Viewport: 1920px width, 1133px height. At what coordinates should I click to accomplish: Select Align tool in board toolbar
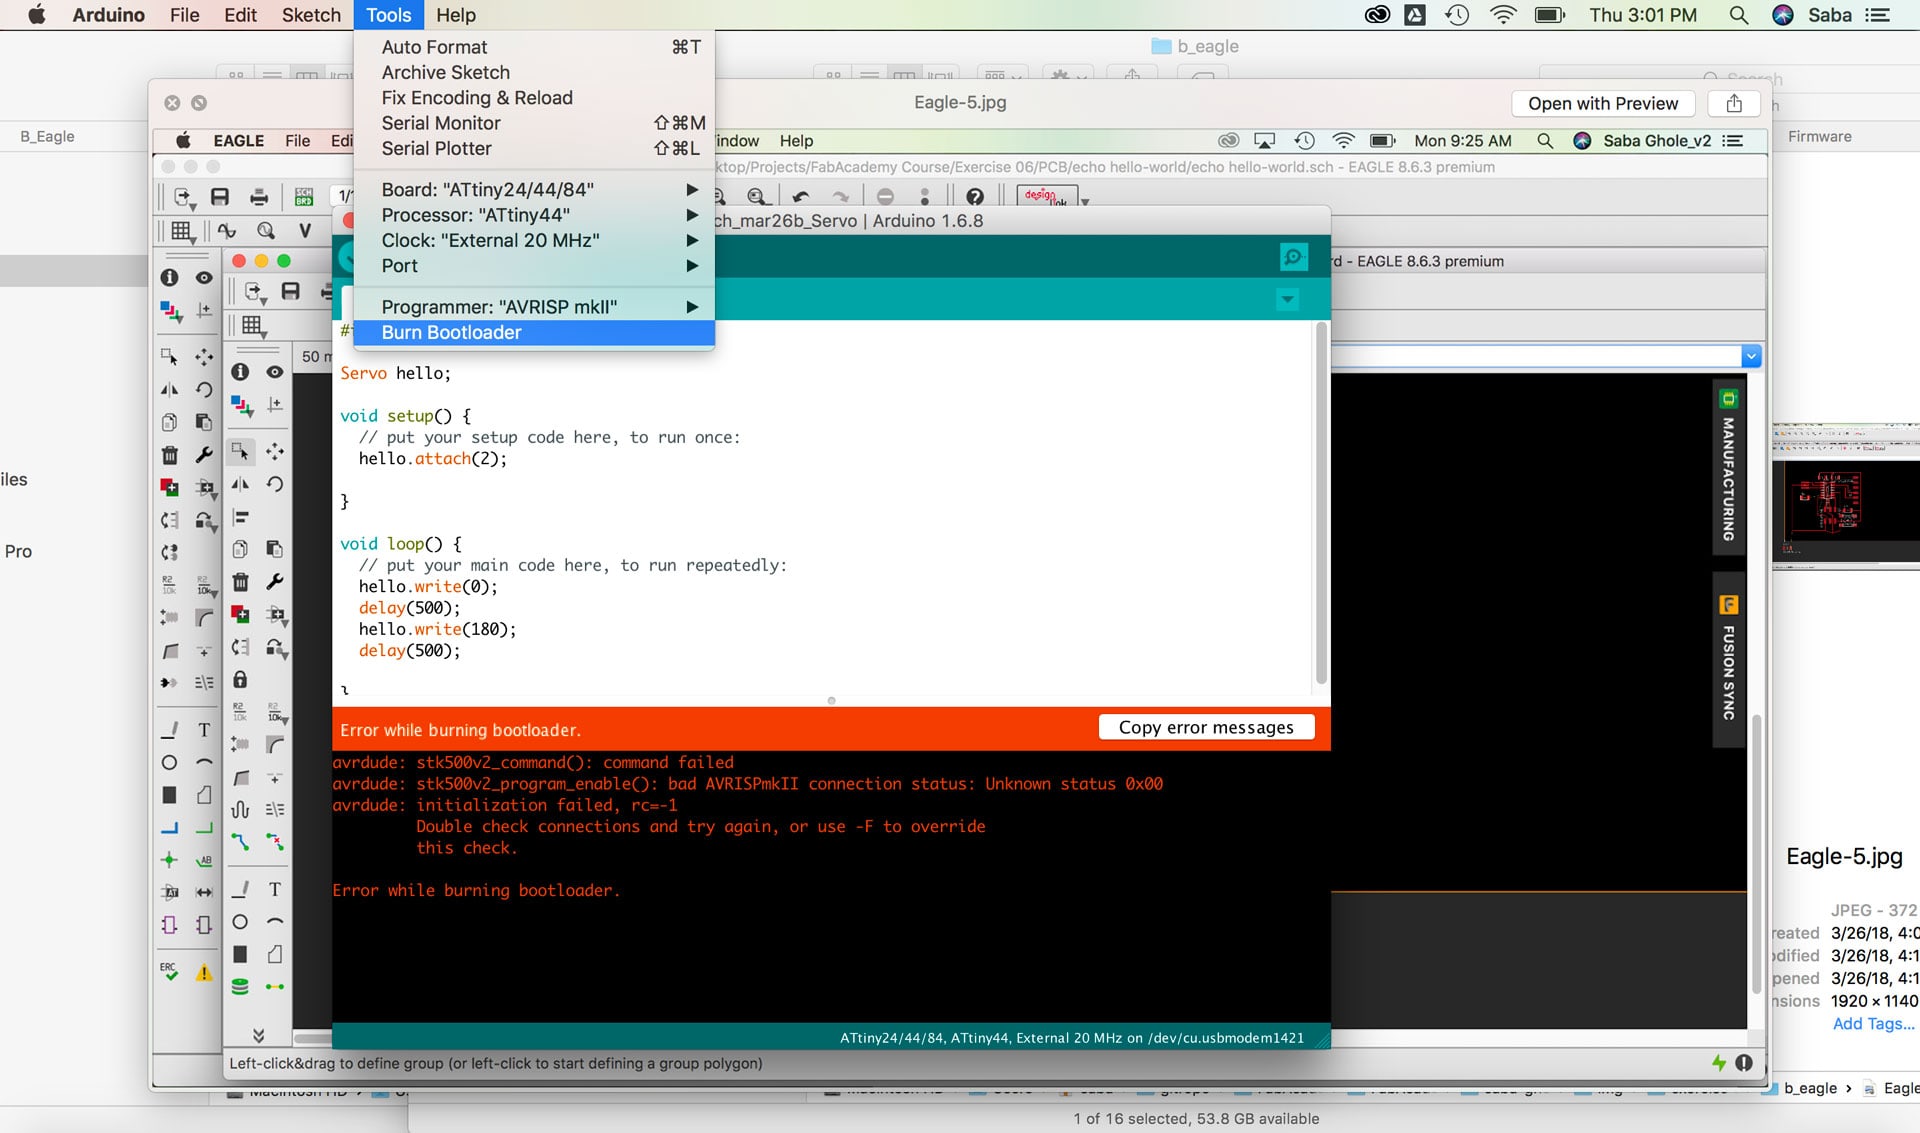tap(241, 517)
